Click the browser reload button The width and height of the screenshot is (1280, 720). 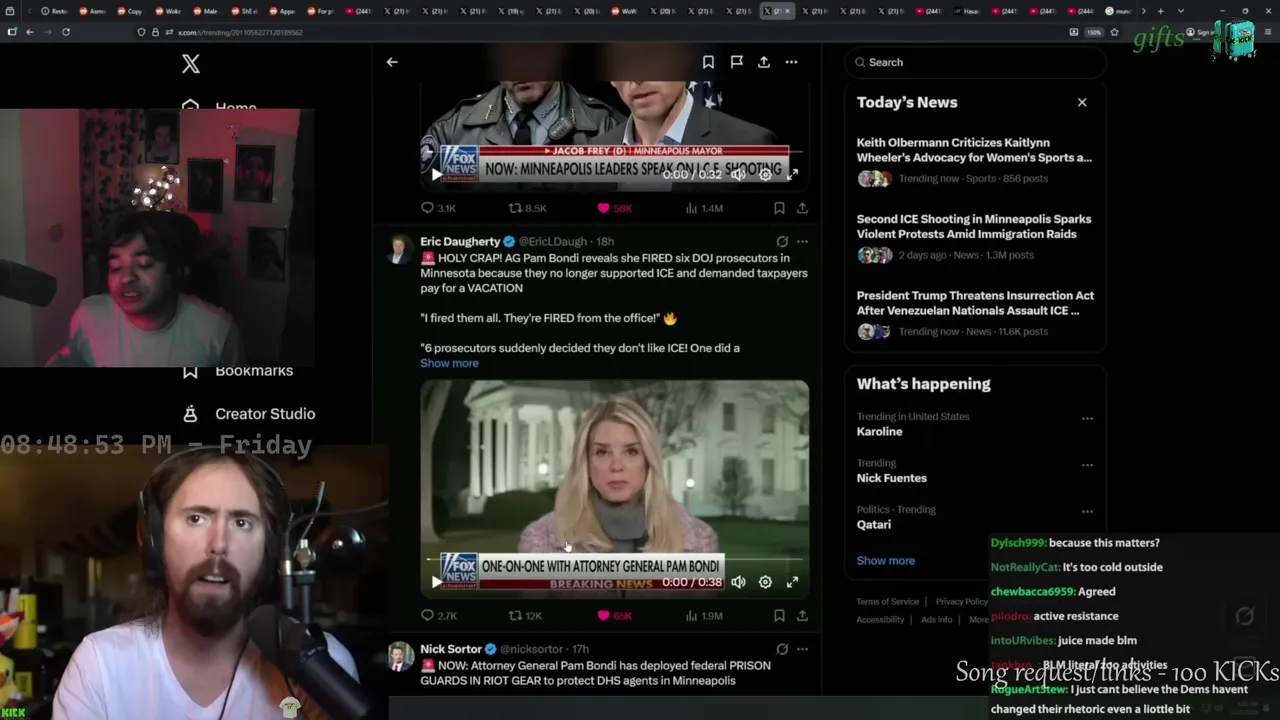[x=66, y=32]
